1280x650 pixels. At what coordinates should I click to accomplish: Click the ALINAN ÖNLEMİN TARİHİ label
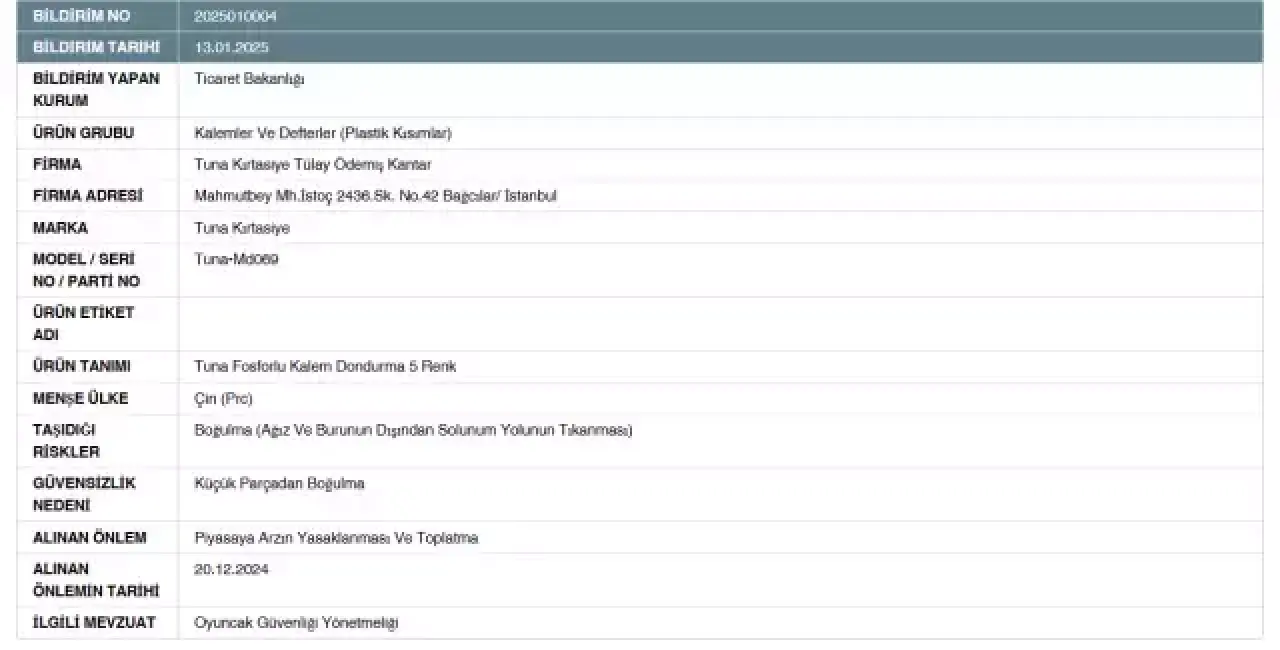pyautogui.click(x=96, y=580)
